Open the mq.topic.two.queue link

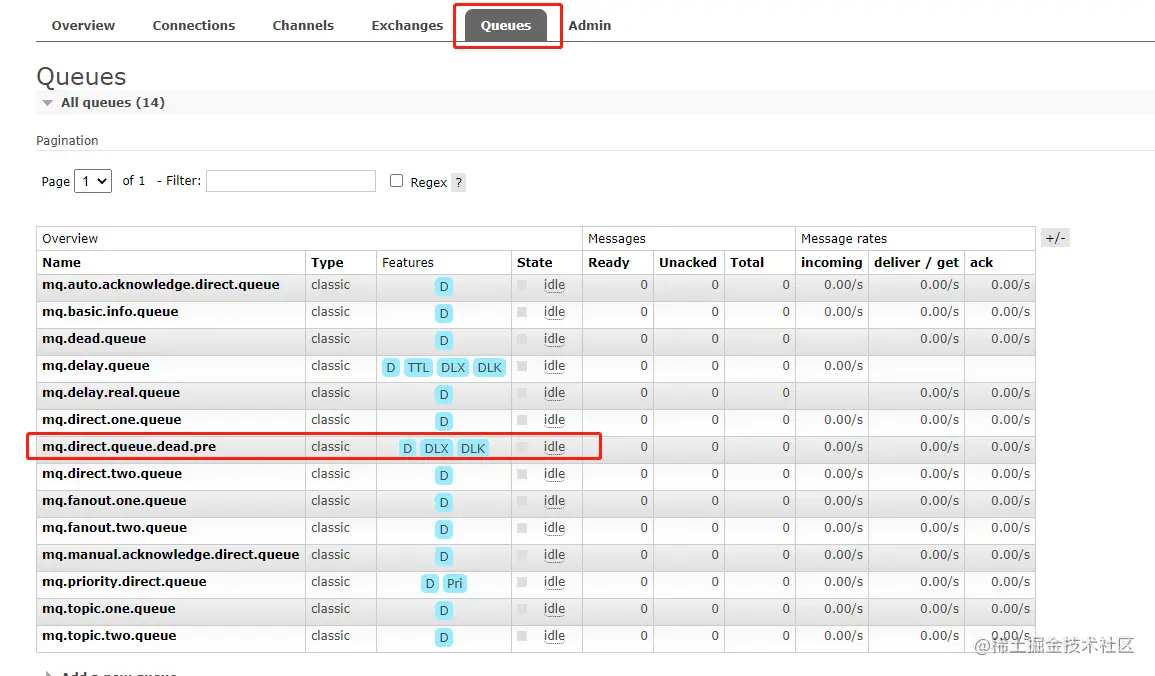click(x=109, y=635)
